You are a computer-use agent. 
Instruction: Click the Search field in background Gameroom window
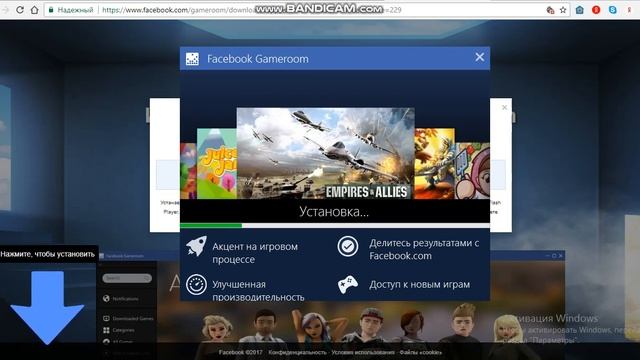coord(127,278)
